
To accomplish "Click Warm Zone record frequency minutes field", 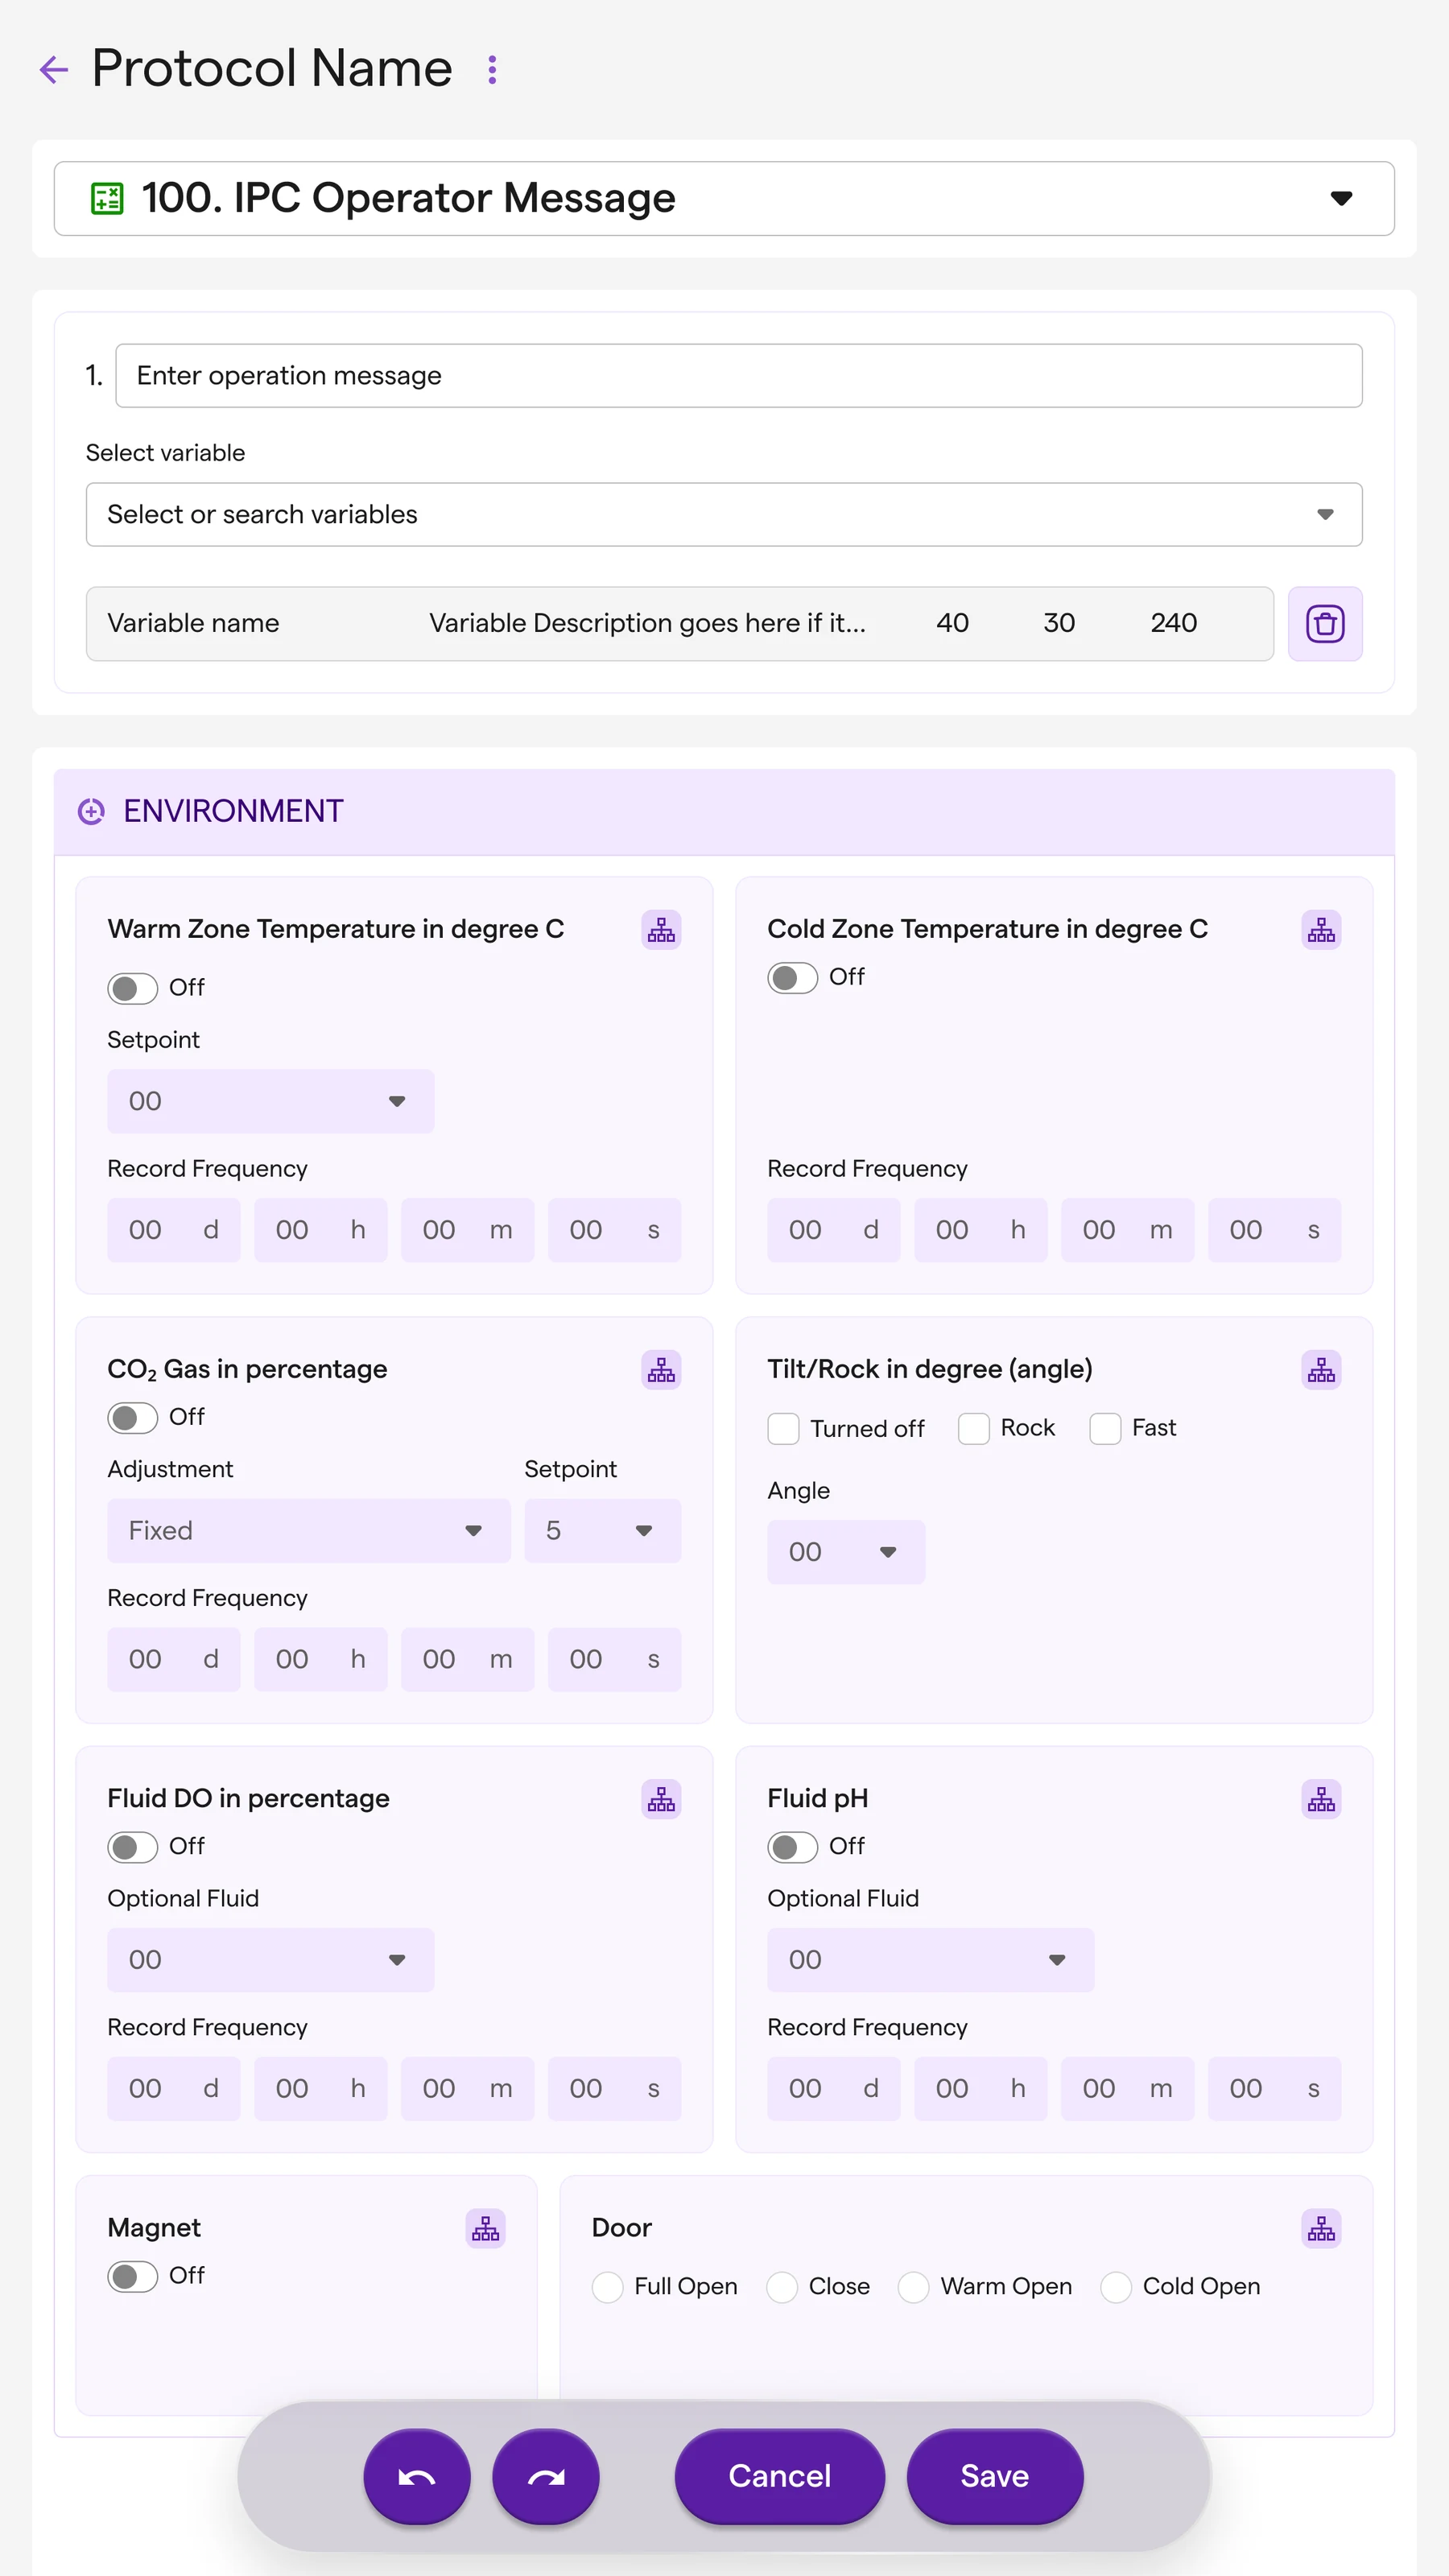I will (467, 1230).
